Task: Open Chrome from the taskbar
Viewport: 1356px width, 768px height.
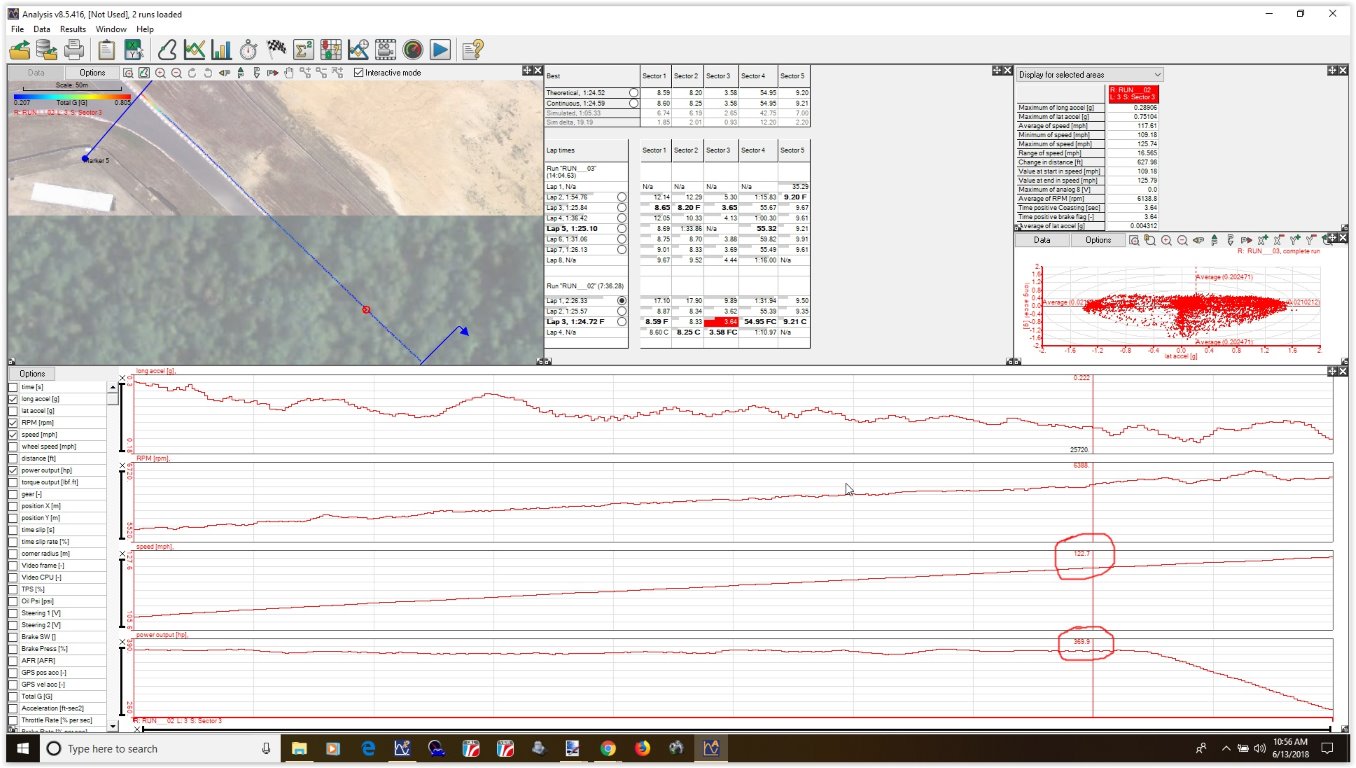Action: [x=607, y=748]
